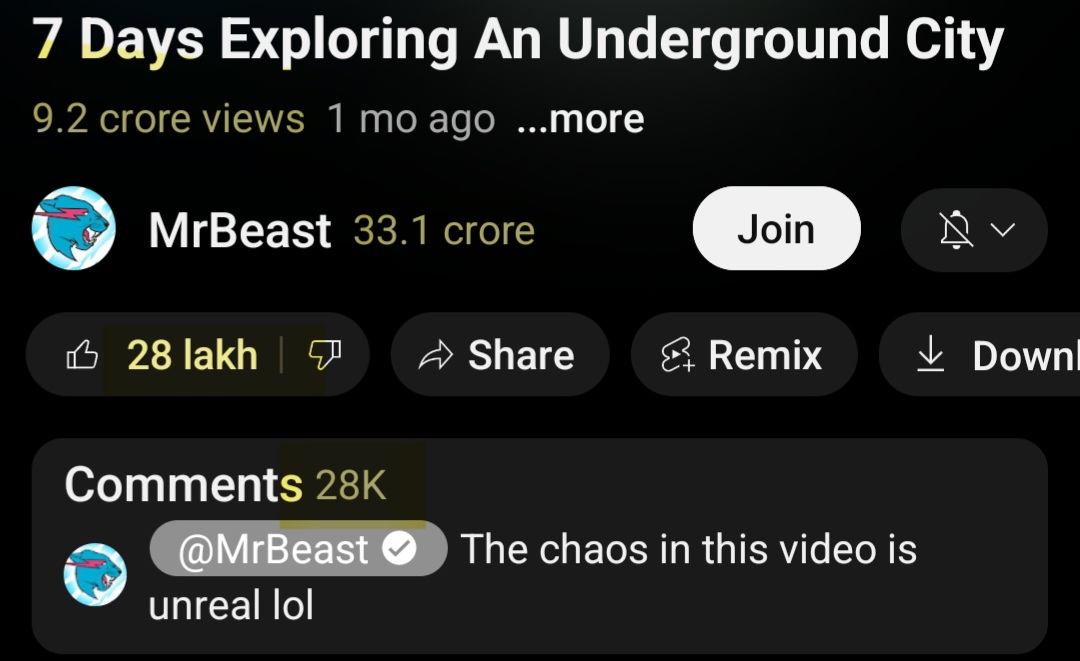Tap the thumbs-down dislike icon
This screenshot has height=661, width=1080.
324,355
